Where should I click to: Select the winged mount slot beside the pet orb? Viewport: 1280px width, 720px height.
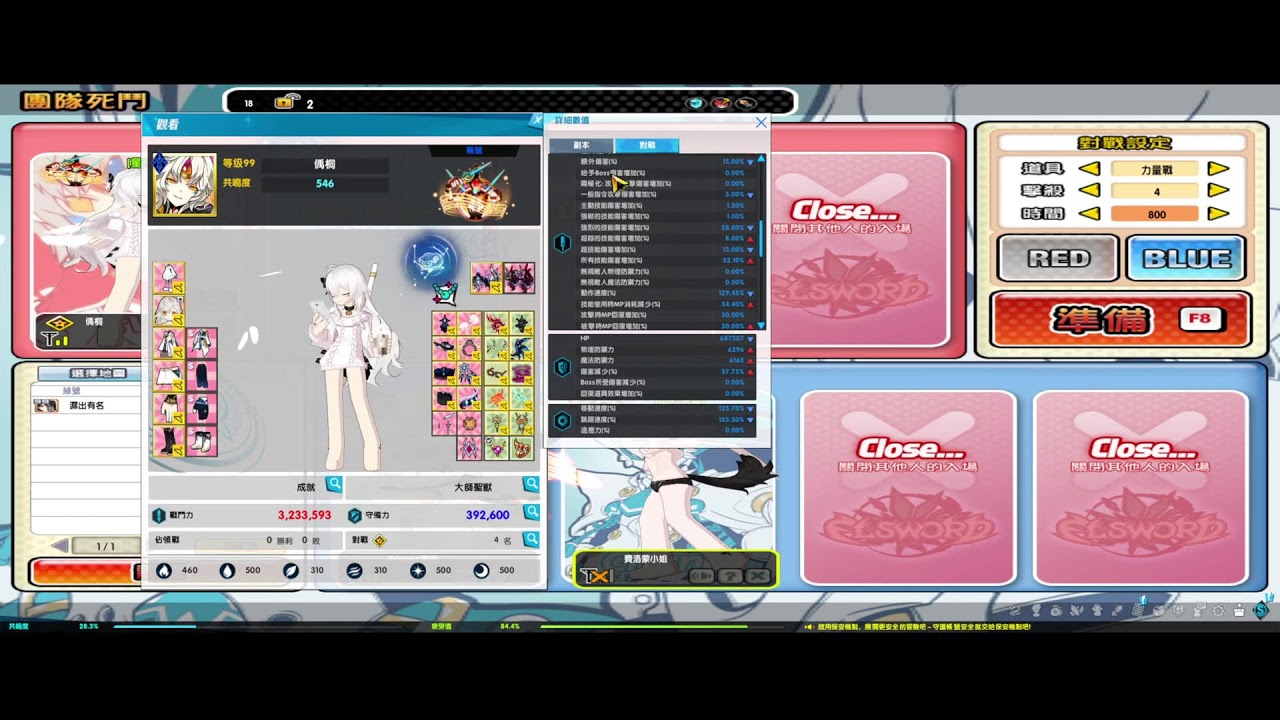[486, 278]
